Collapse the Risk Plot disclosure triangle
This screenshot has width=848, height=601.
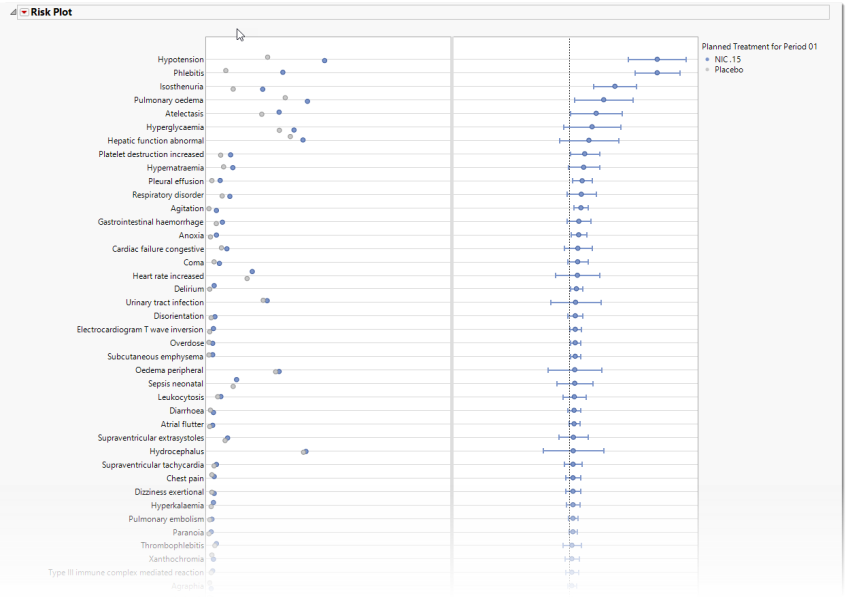pos(13,12)
